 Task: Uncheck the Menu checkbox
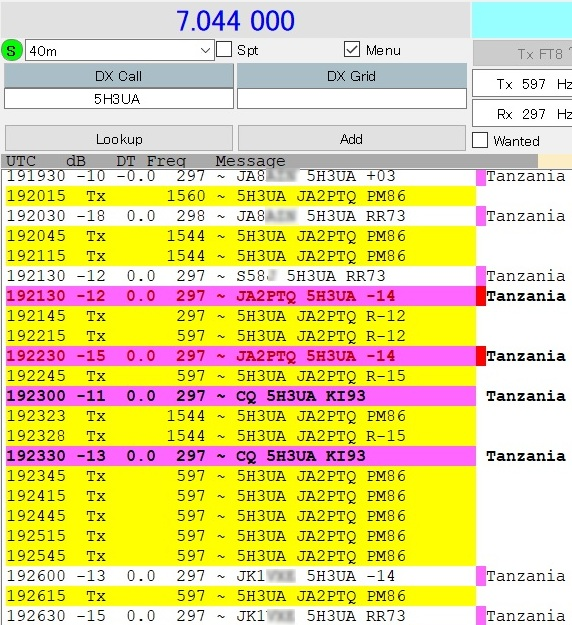[352, 50]
